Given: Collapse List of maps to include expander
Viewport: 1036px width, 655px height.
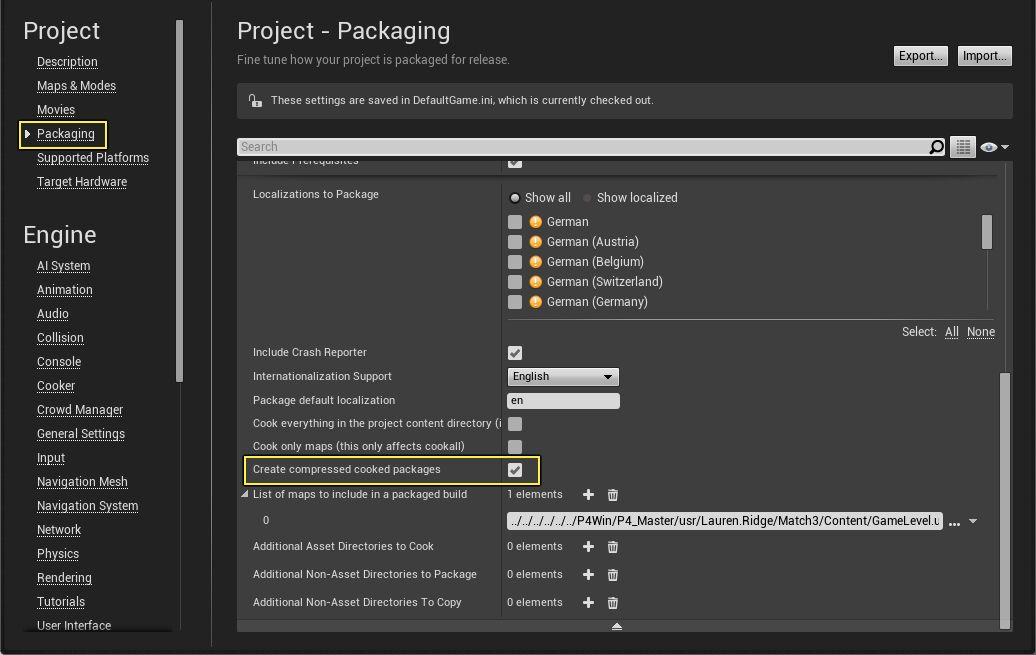Looking at the screenshot, I should tap(244, 493).
